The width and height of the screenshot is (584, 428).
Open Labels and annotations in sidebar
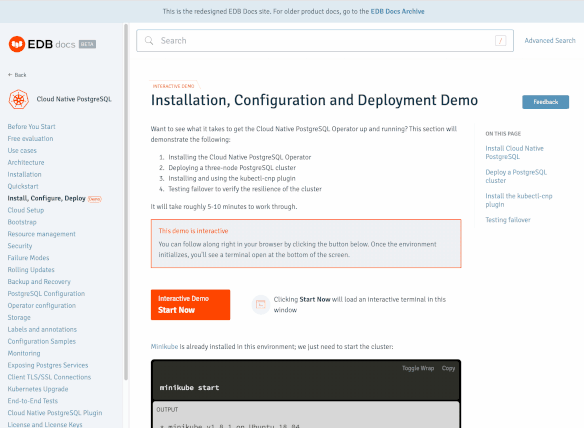point(42,329)
